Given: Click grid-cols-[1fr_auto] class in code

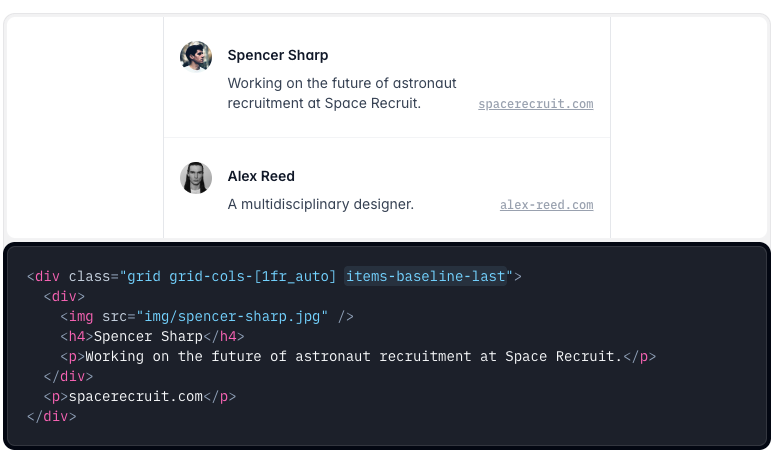Looking at the screenshot, I should pos(253,276).
